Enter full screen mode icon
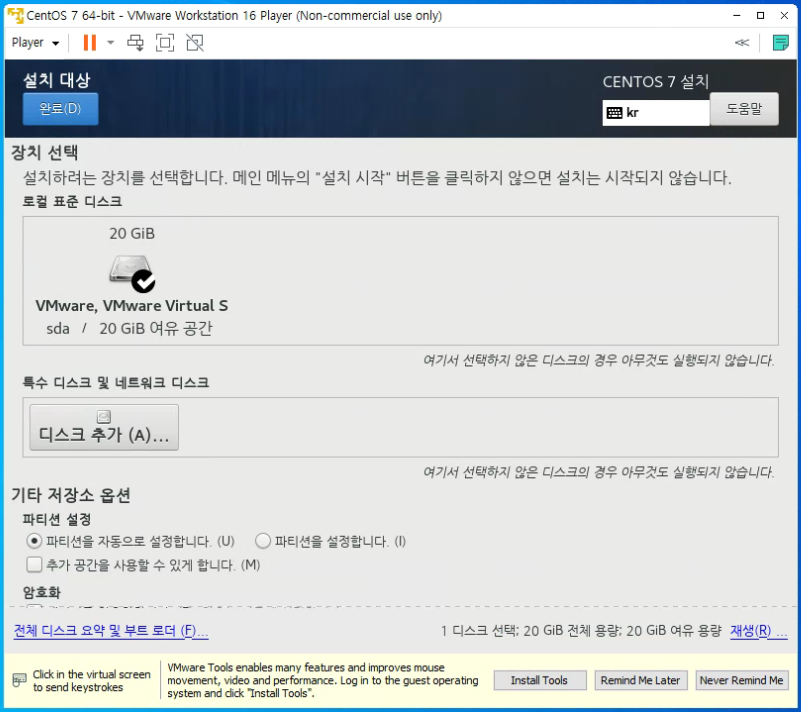The height and width of the screenshot is (712, 801). click(164, 43)
